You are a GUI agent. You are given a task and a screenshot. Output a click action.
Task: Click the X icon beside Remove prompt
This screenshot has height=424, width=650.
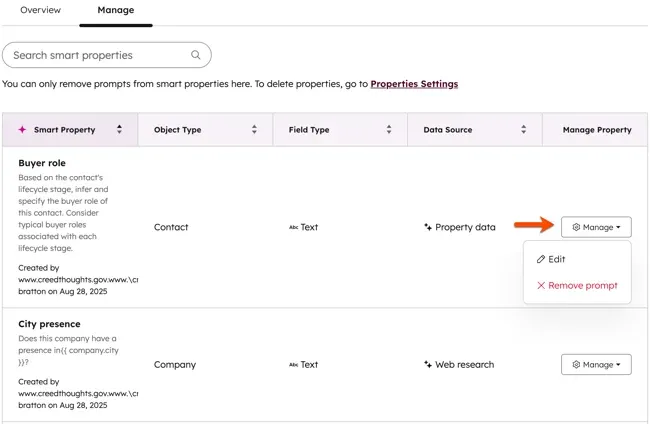coord(541,286)
